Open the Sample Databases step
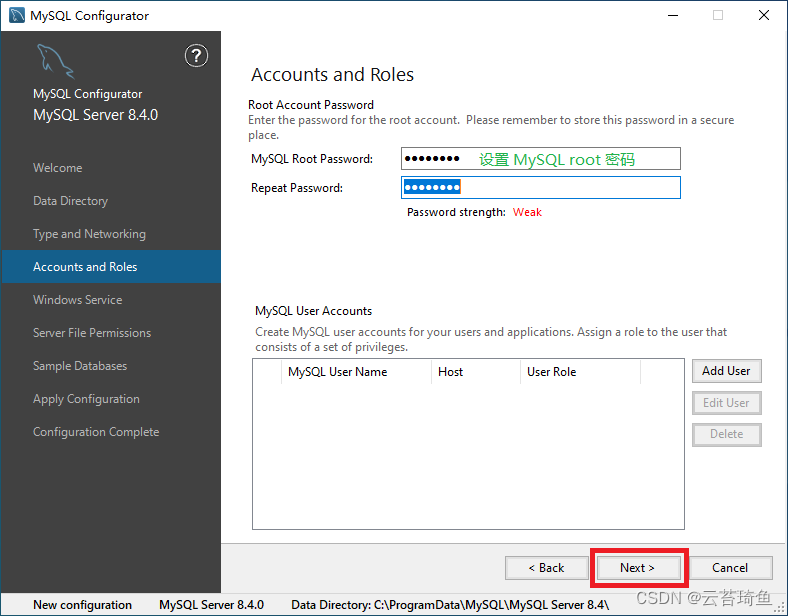Image resolution: width=788 pixels, height=616 pixels. click(x=80, y=366)
